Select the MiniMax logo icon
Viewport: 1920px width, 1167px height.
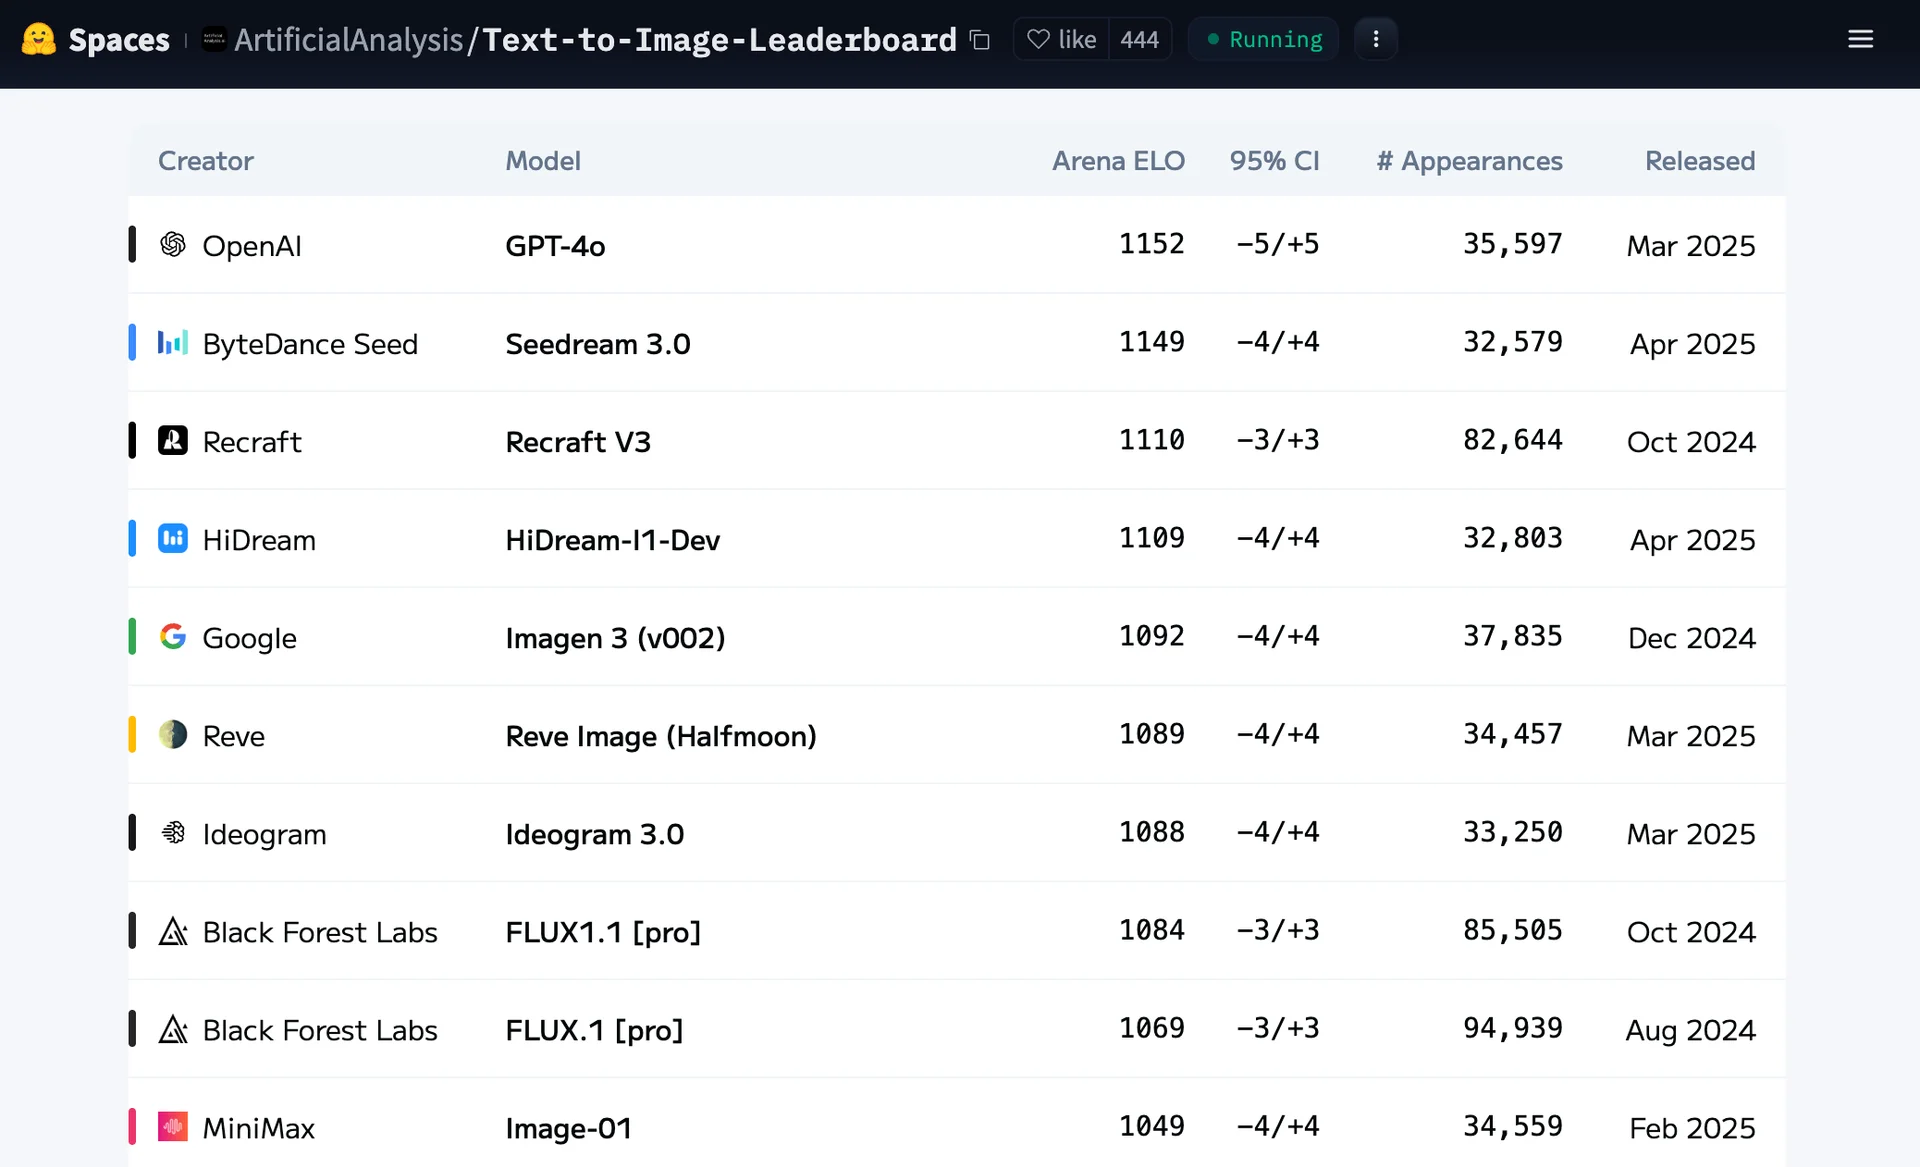tap(173, 1126)
